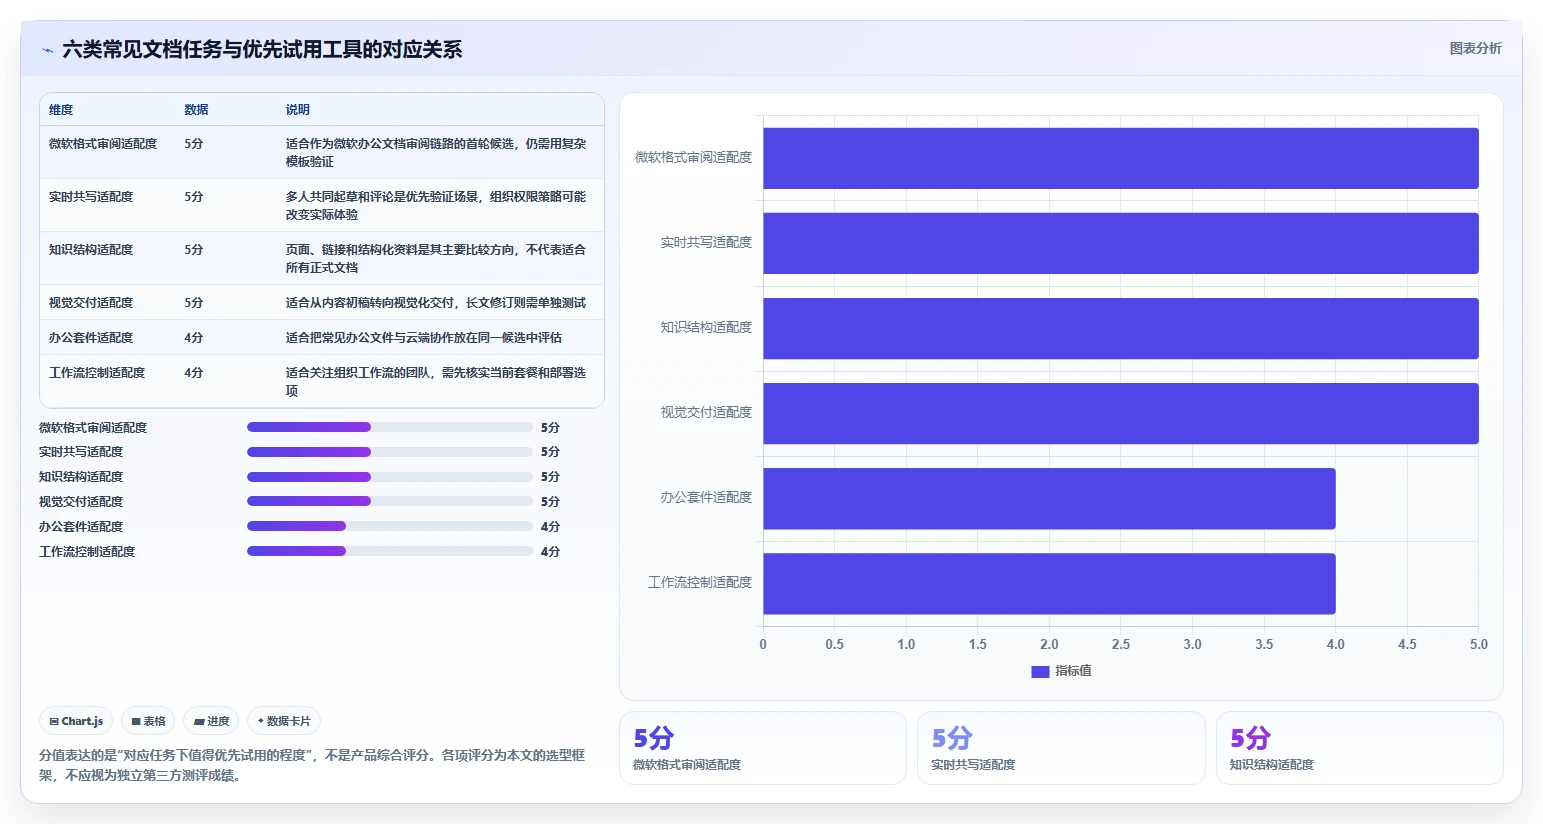Click the 维度 table column header
Screen dimensions: 1543x824
61,110
